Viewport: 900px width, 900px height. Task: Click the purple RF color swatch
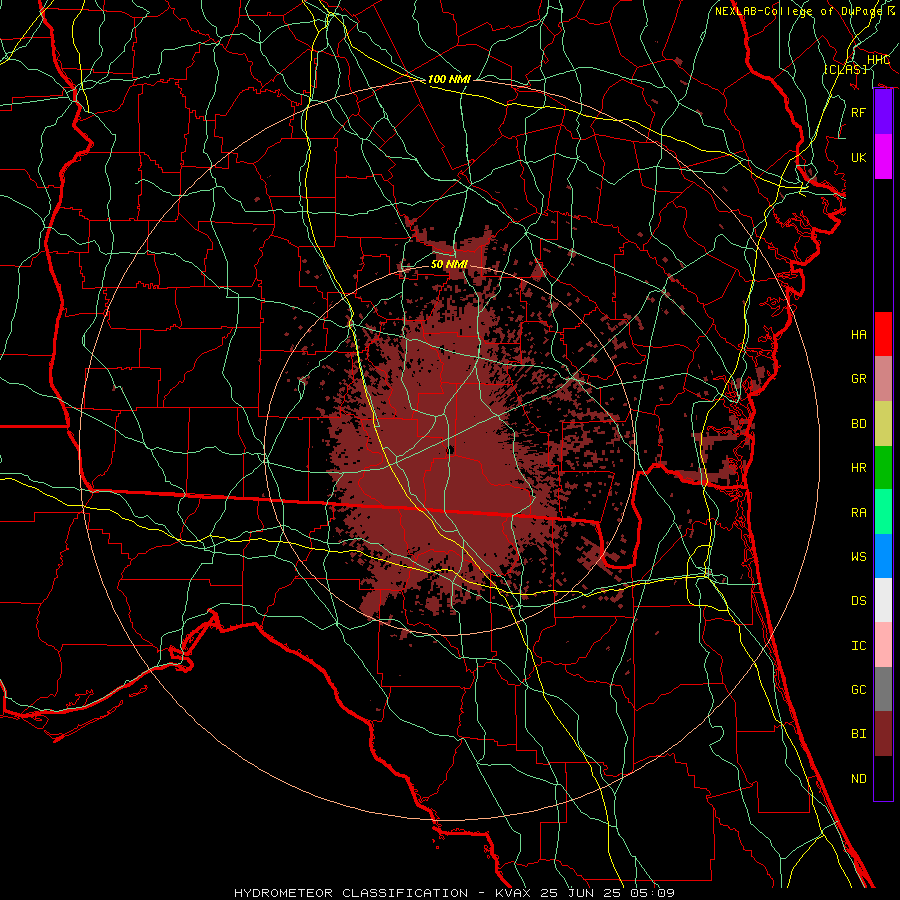coord(883,112)
